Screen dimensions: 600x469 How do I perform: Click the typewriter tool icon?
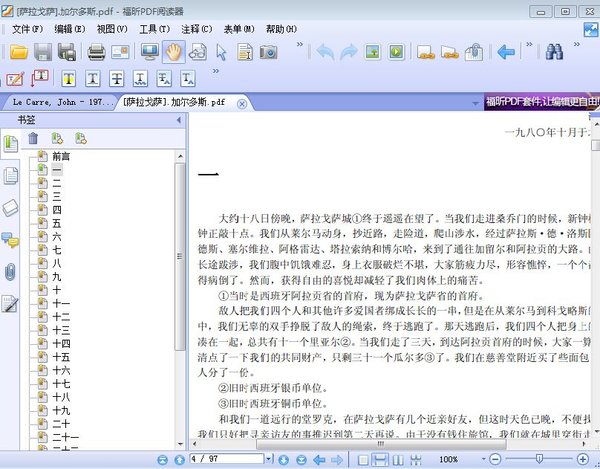(x=15, y=78)
